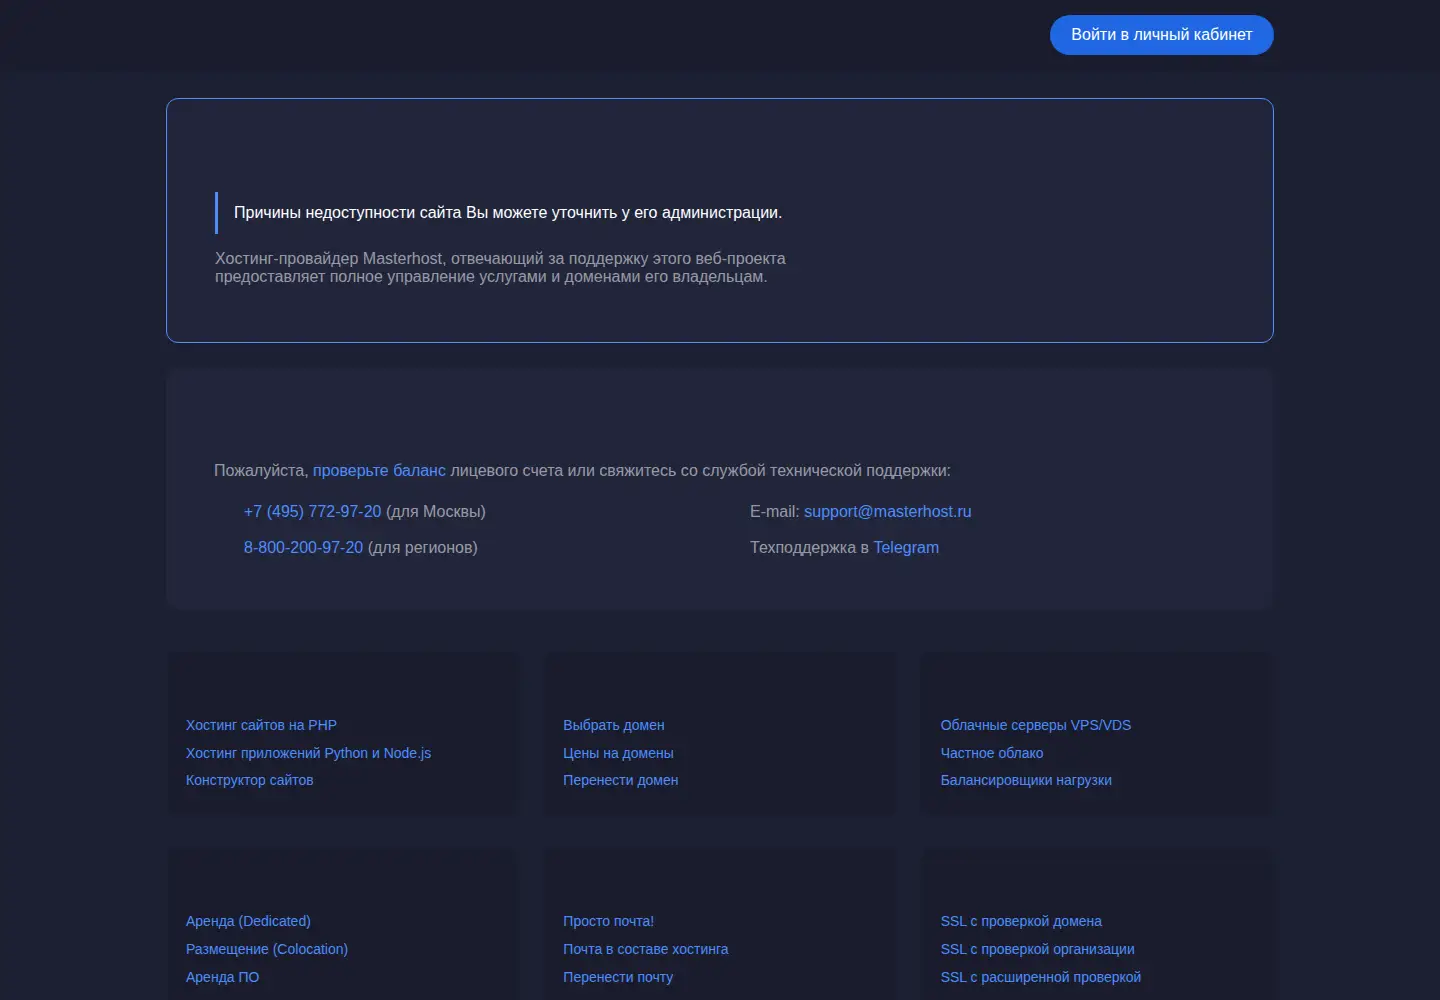The image size is (1440, 1000).
Task: Select SSL с проверкой организации link
Action: [x=1038, y=950]
